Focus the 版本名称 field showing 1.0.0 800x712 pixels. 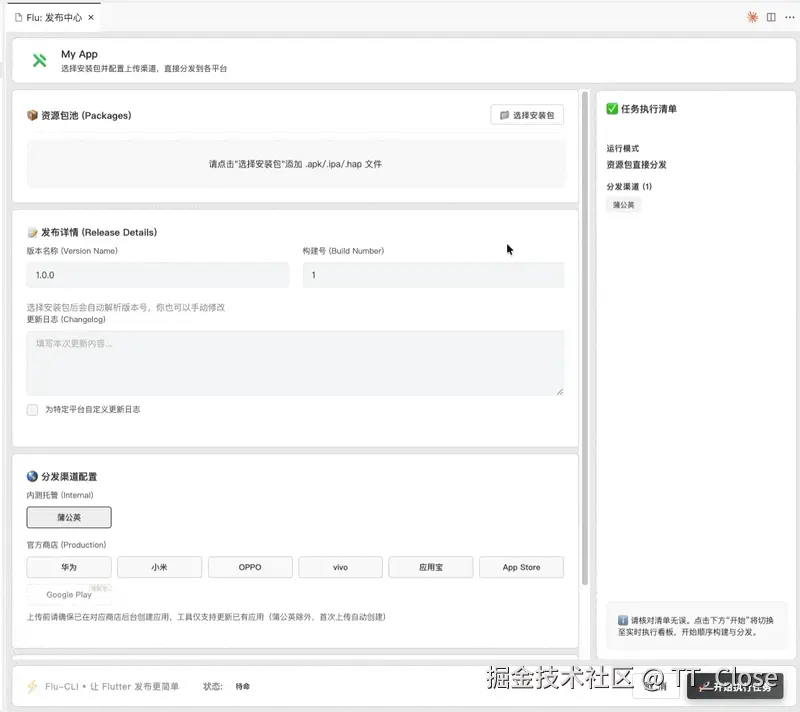[x=158, y=275]
